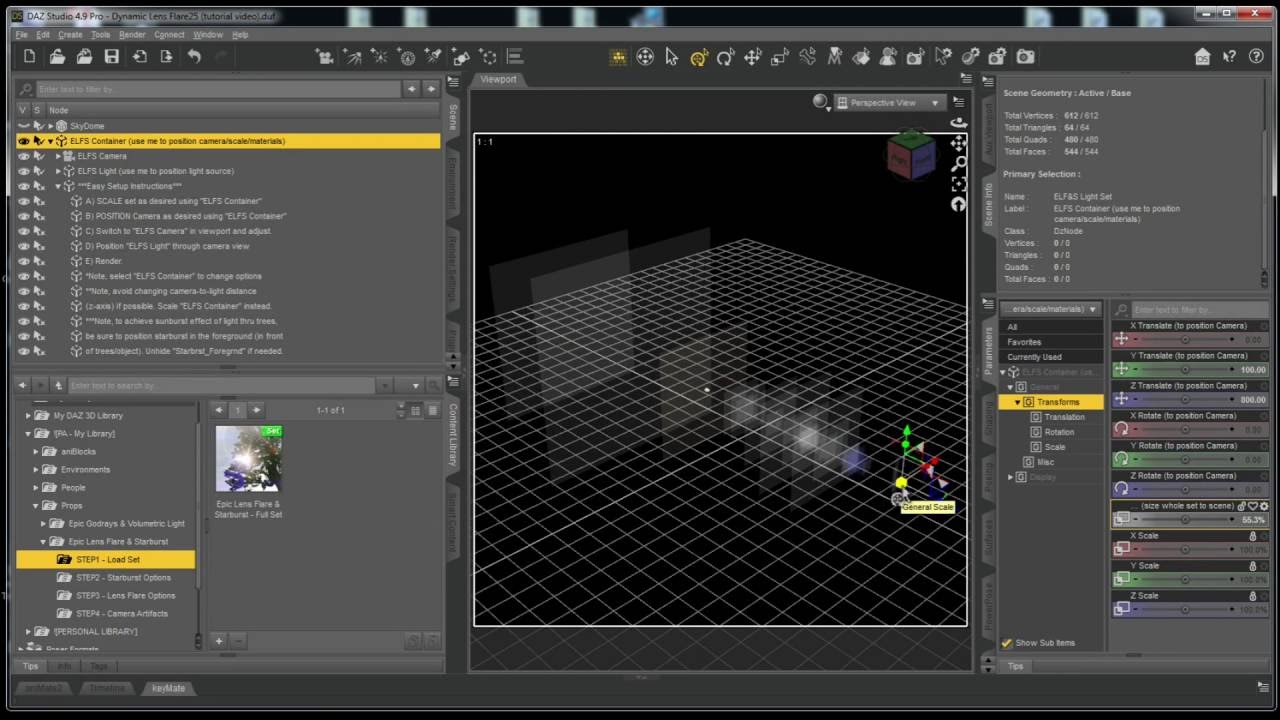The image size is (1280, 720).
Task: Click the viewport orbit camera icon
Action: click(958, 123)
